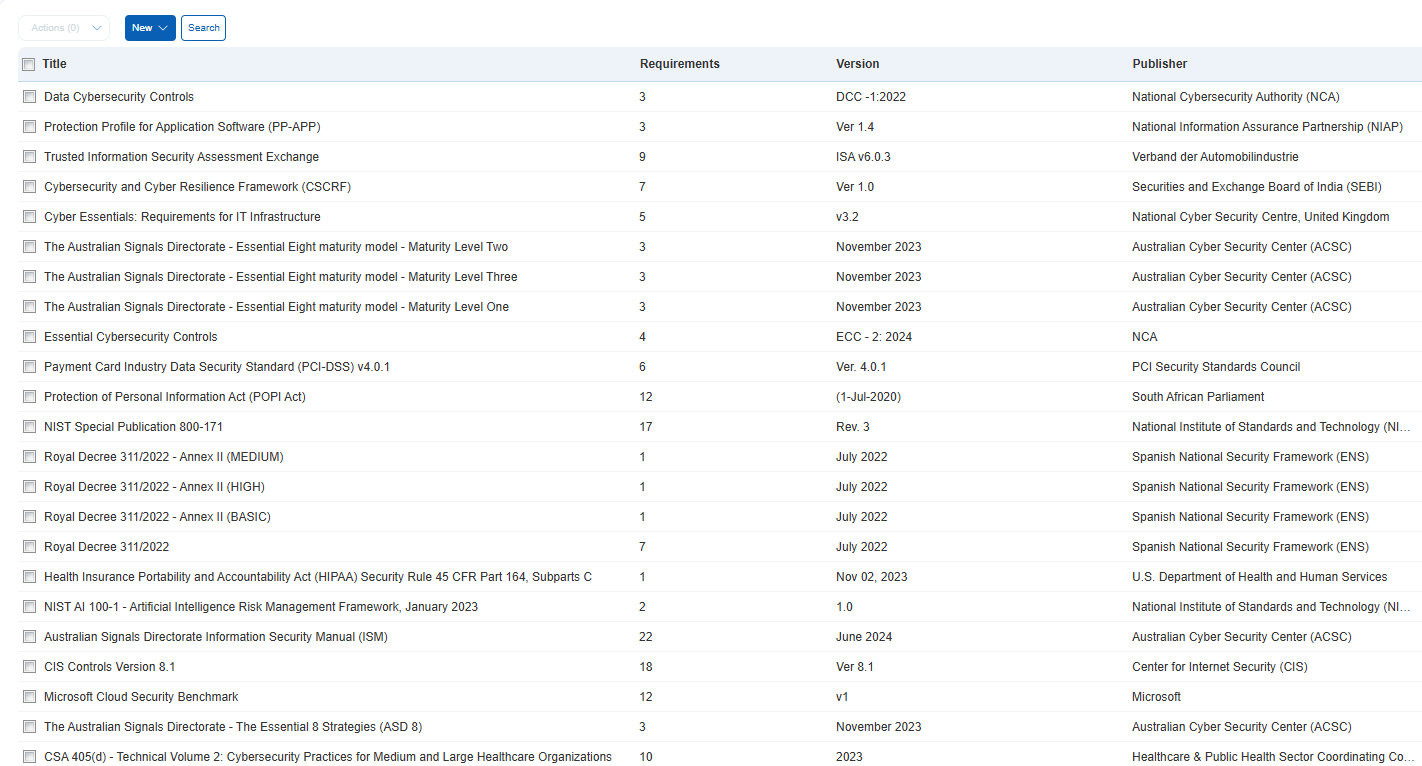Click version Nov 02, 2023
This screenshot has height=766, width=1422.
pos(872,577)
